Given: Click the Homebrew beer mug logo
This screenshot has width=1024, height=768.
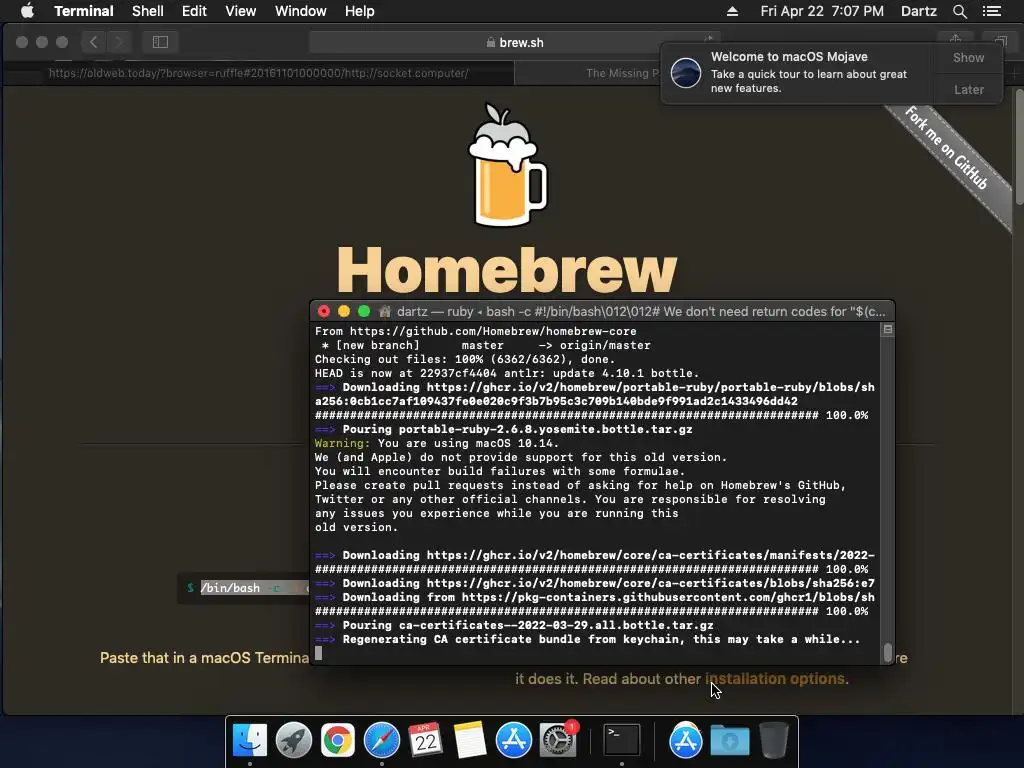Looking at the screenshot, I should pos(507,165).
